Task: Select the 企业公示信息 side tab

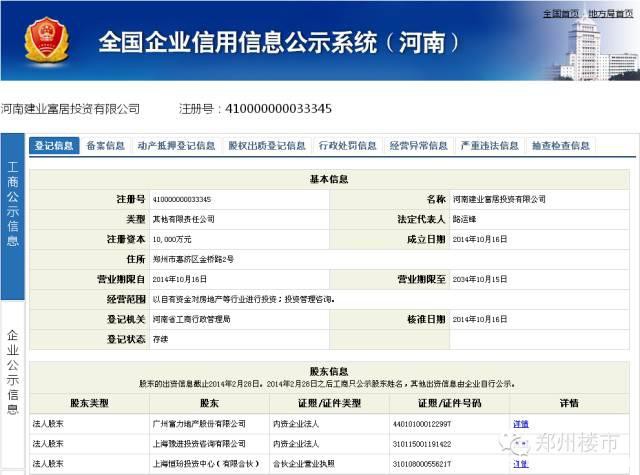Action: pyautogui.click(x=13, y=384)
